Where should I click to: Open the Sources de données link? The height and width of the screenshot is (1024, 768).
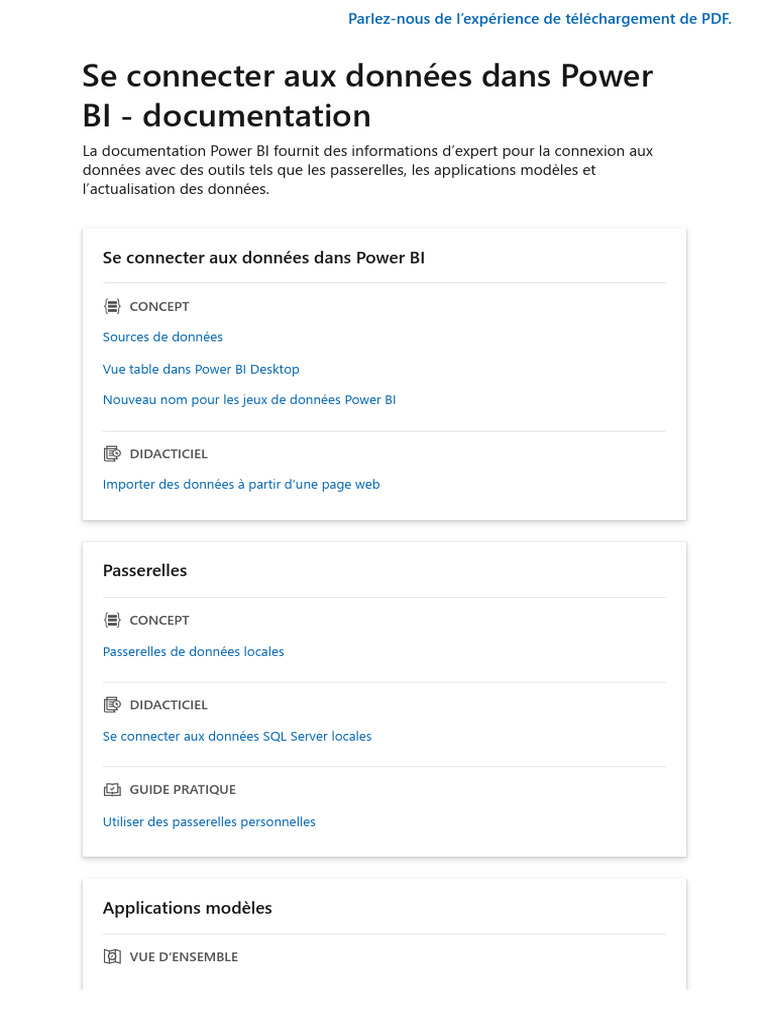tap(163, 337)
